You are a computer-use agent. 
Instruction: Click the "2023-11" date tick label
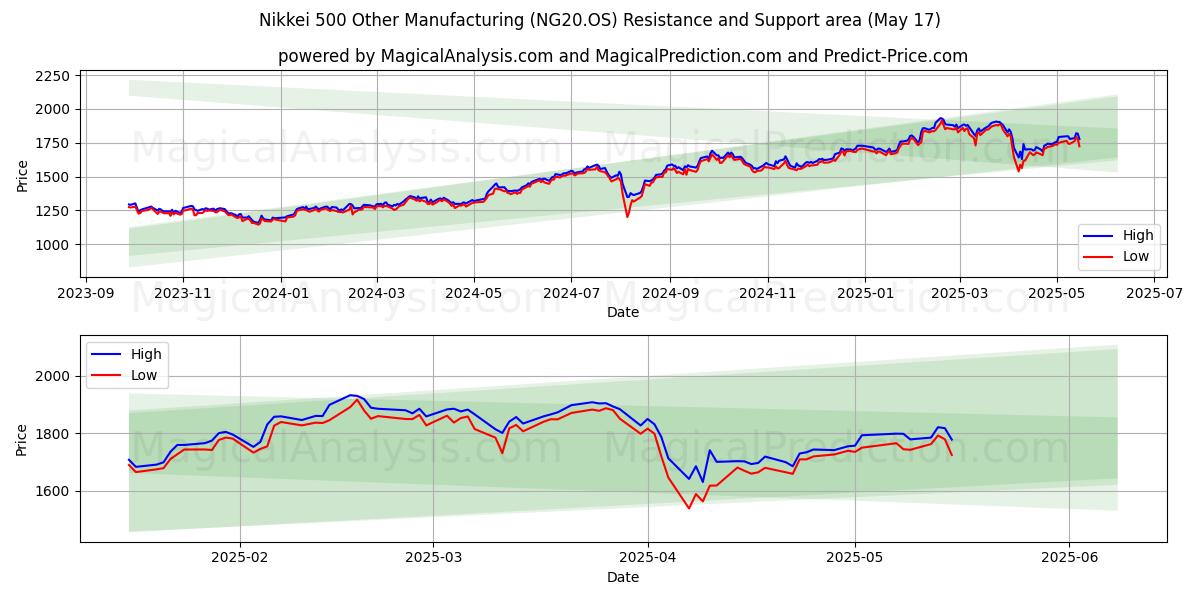coord(182,294)
